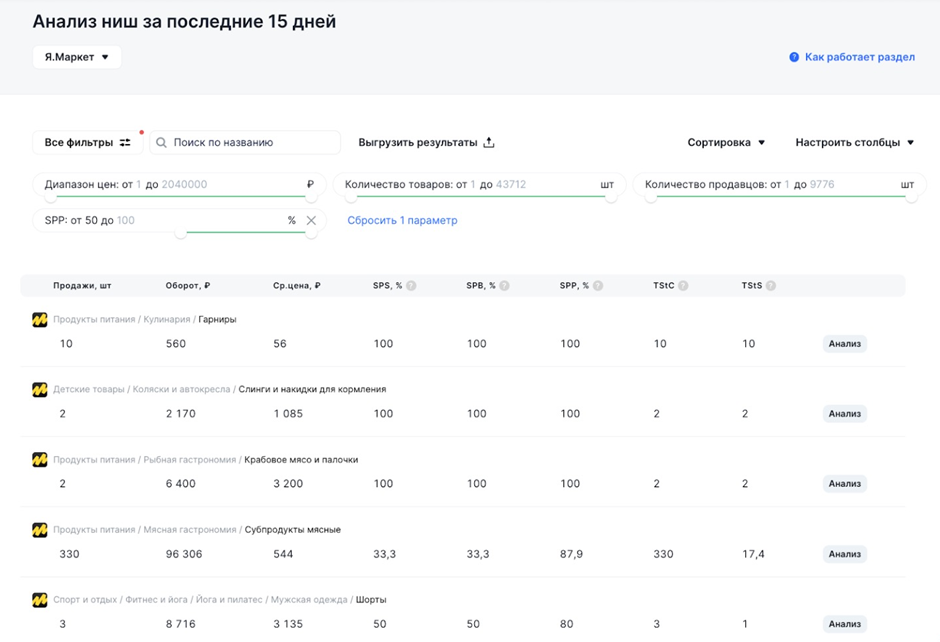
Task: Click Yandex Market icon in the Шорты row
Action: tap(40, 600)
